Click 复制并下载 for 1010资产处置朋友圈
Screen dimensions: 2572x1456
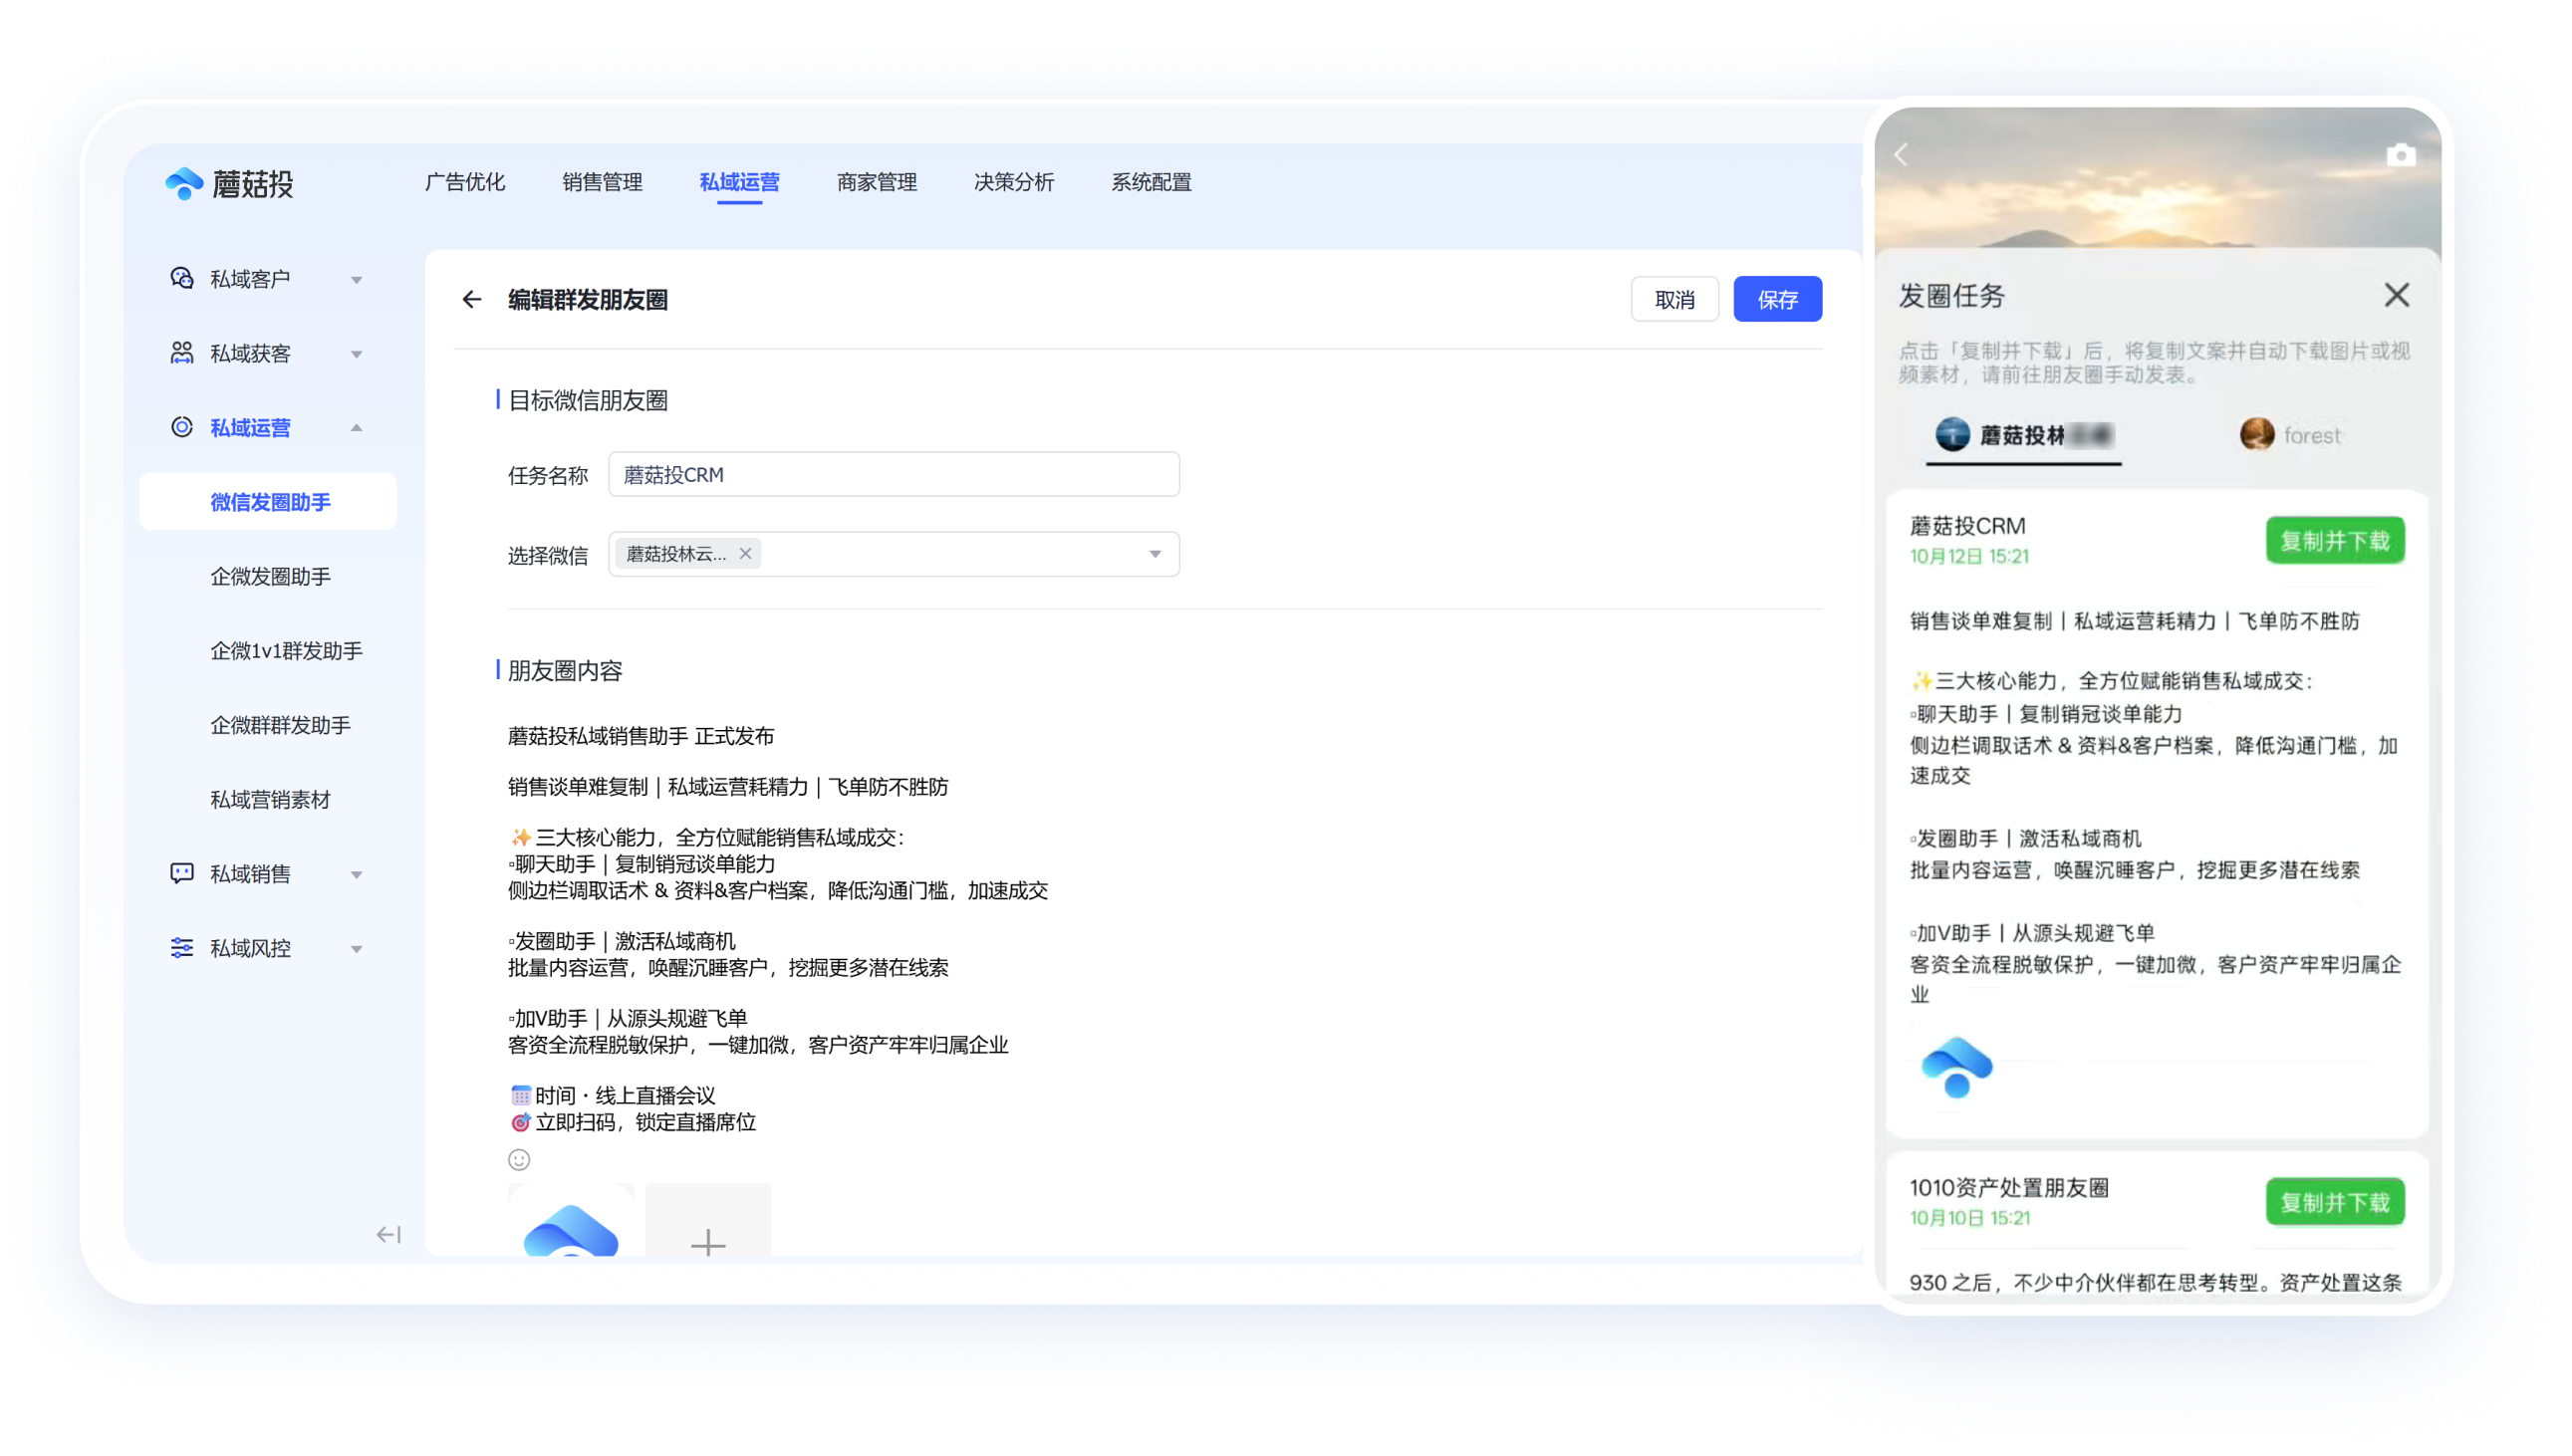point(2334,1202)
